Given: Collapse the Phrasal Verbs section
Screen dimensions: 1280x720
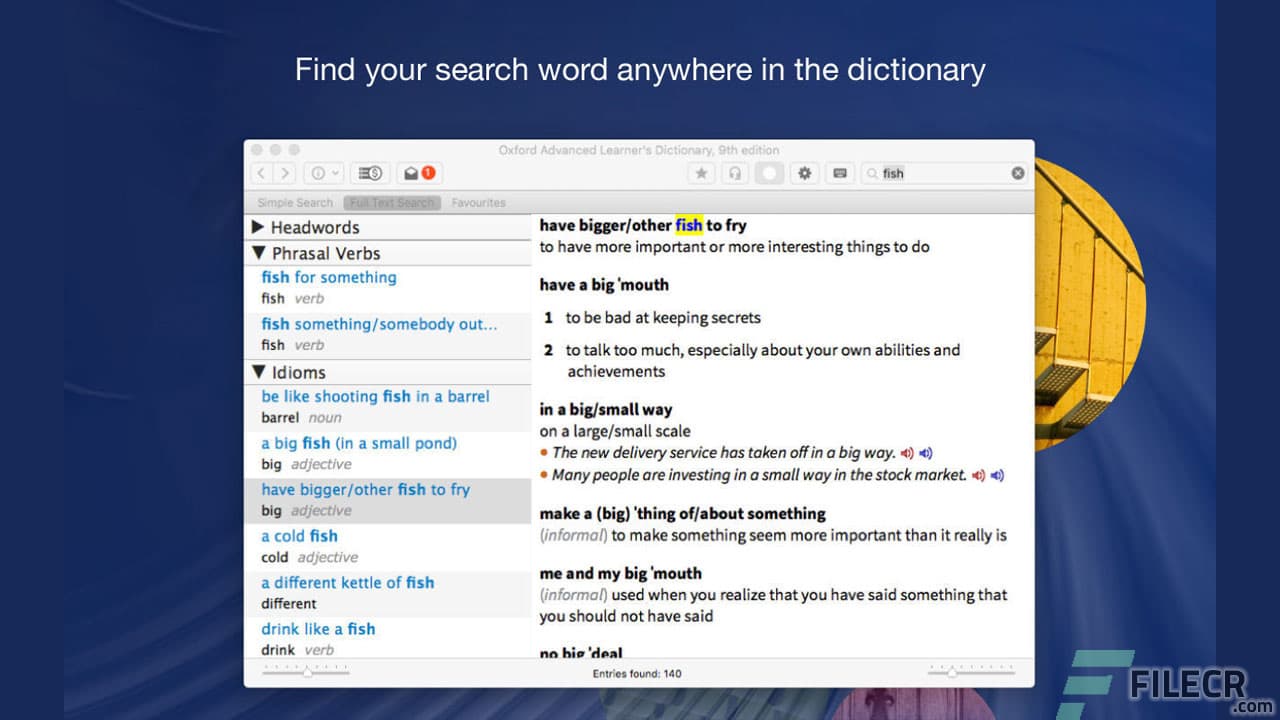Looking at the screenshot, I should pos(259,253).
